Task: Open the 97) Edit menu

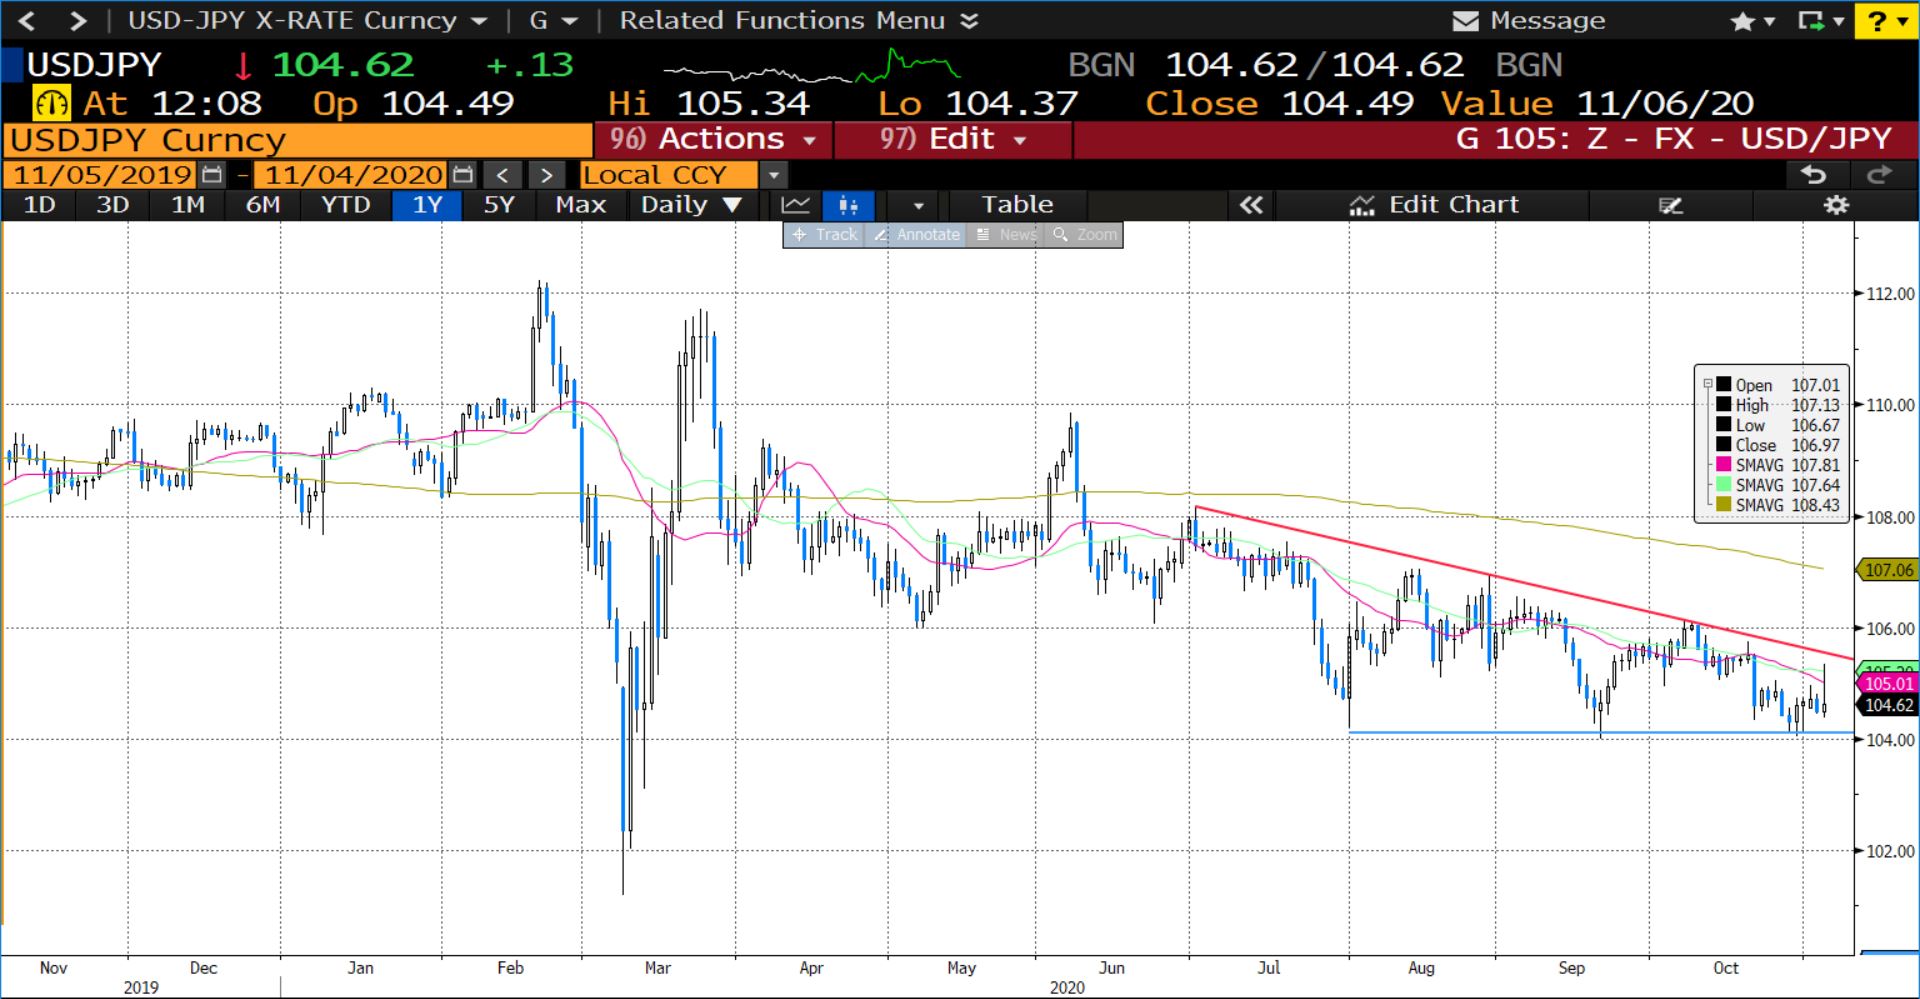Action: coord(953,139)
